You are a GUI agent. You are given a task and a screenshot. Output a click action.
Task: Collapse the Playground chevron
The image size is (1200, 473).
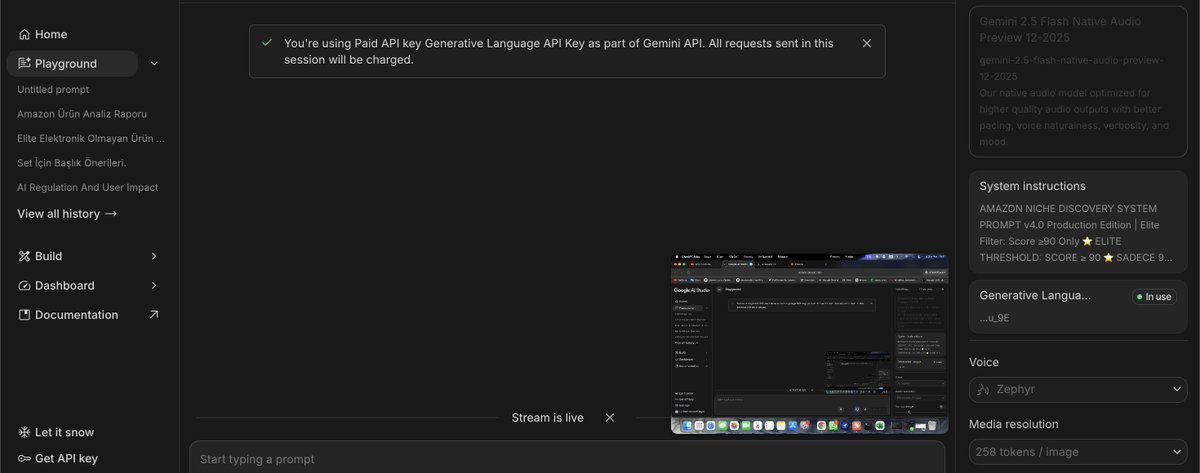tap(153, 64)
